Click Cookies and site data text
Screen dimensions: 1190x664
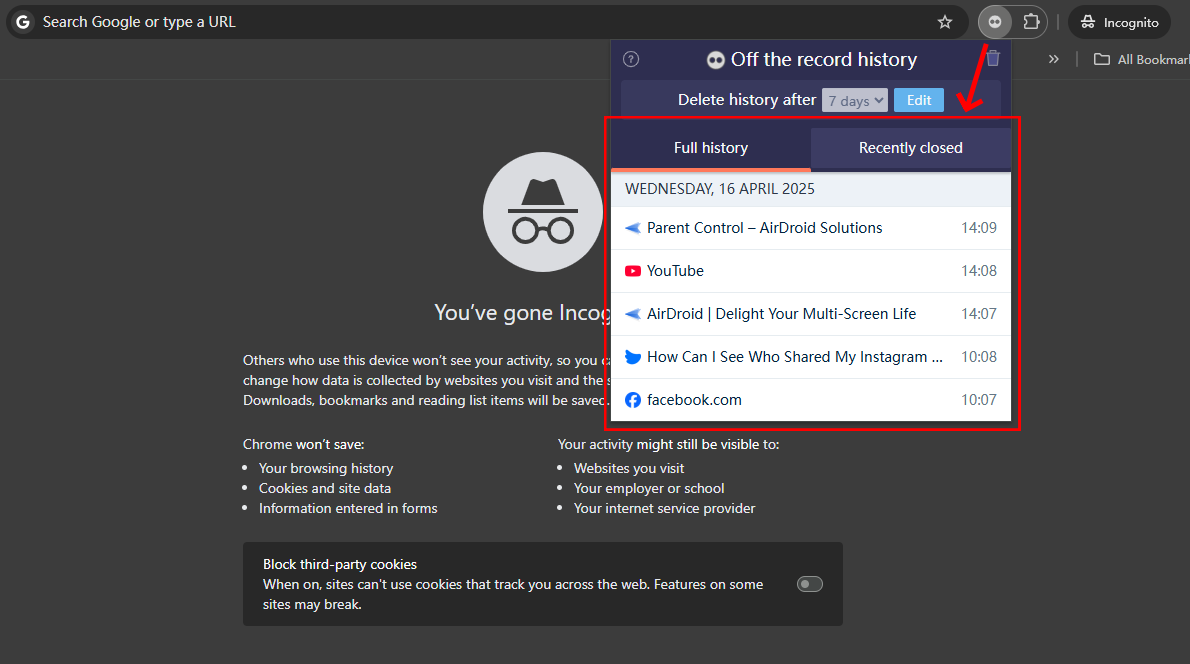(325, 489)
